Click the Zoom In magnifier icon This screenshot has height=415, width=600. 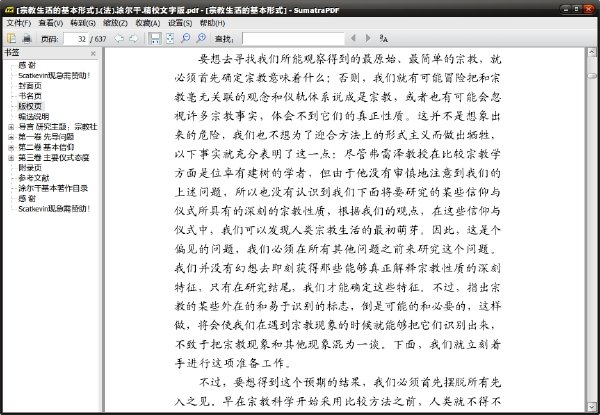(x=201, y=38)
